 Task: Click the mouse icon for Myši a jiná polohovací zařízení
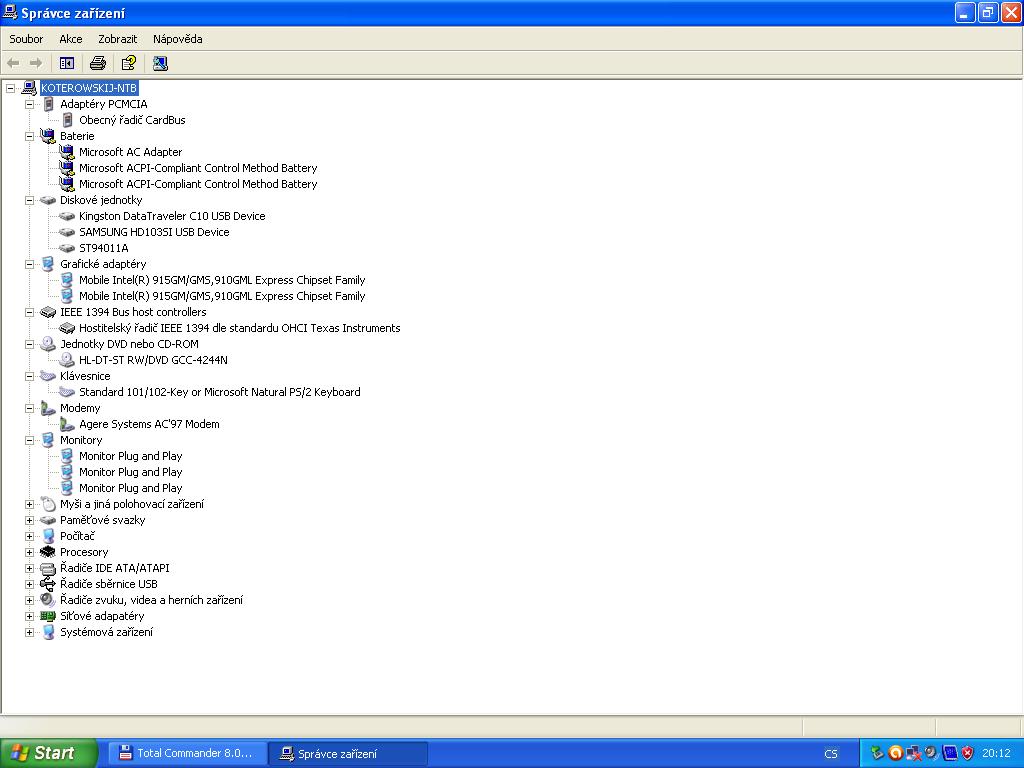click(x=48, y=504)
